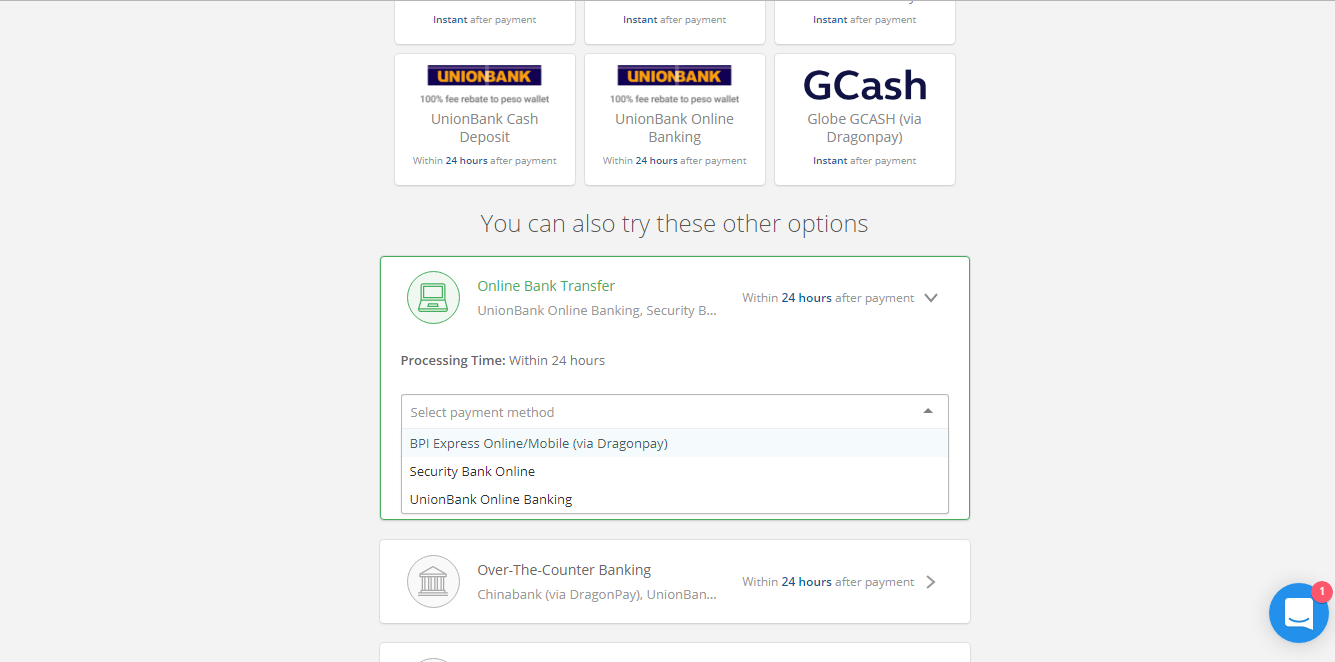Pick UnionBank Online Banking from list
1335x662 pixels.
coord(491,499)
